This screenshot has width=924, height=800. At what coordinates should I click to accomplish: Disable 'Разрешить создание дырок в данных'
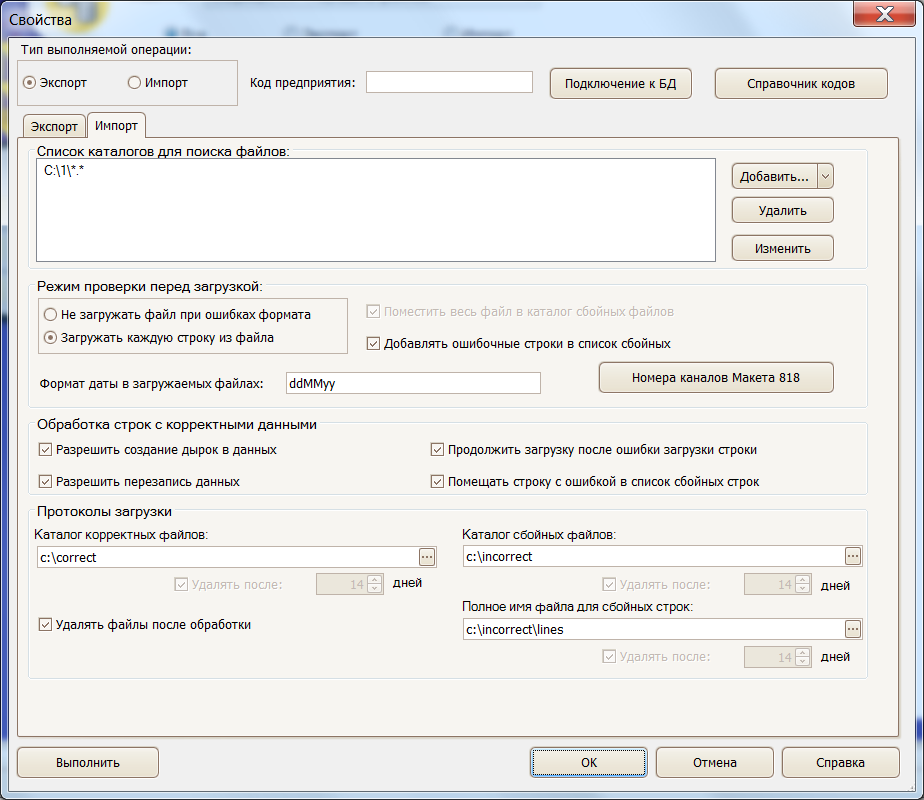(45, 450)
